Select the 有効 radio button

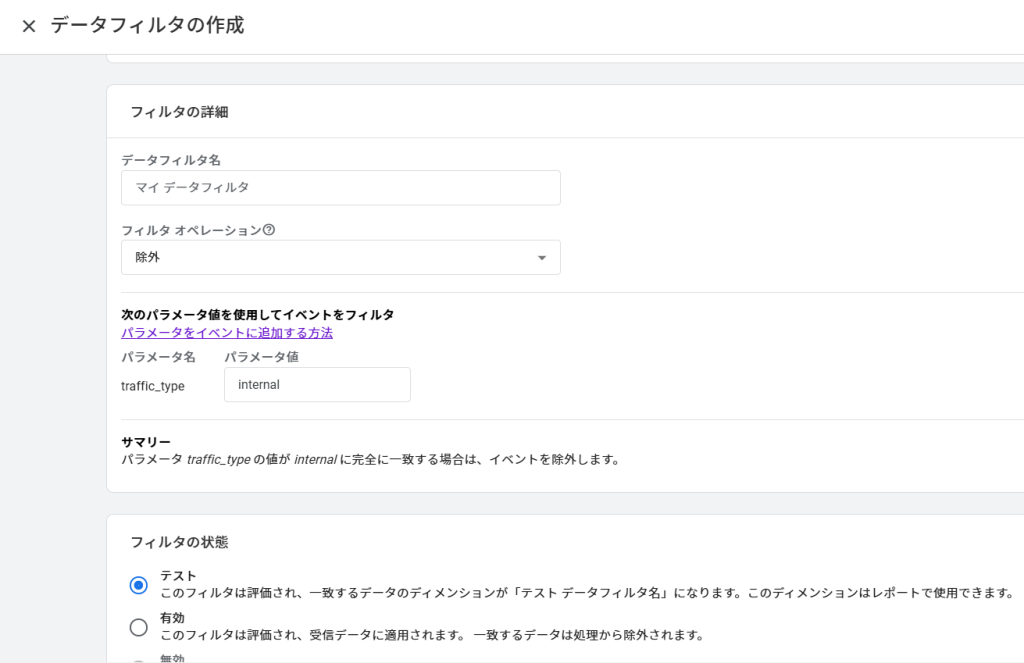139,627
